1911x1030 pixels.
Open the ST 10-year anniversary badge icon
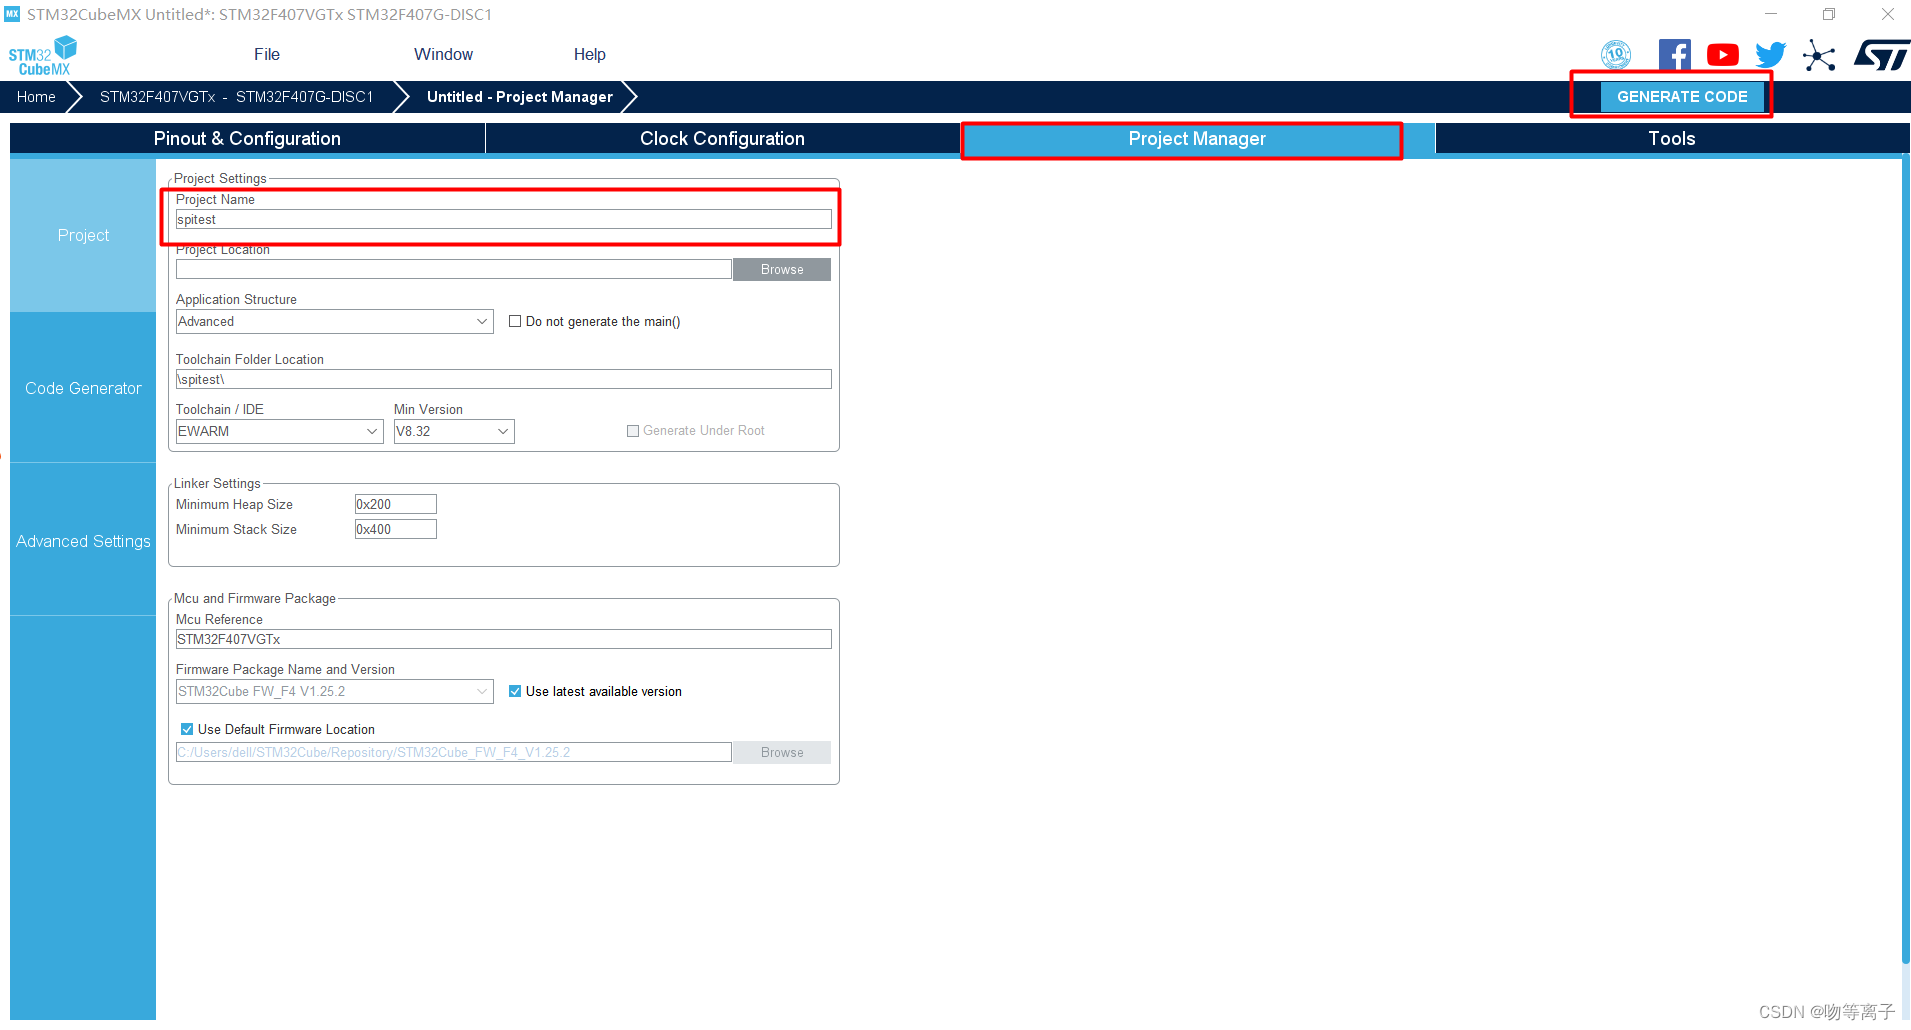1616,55
